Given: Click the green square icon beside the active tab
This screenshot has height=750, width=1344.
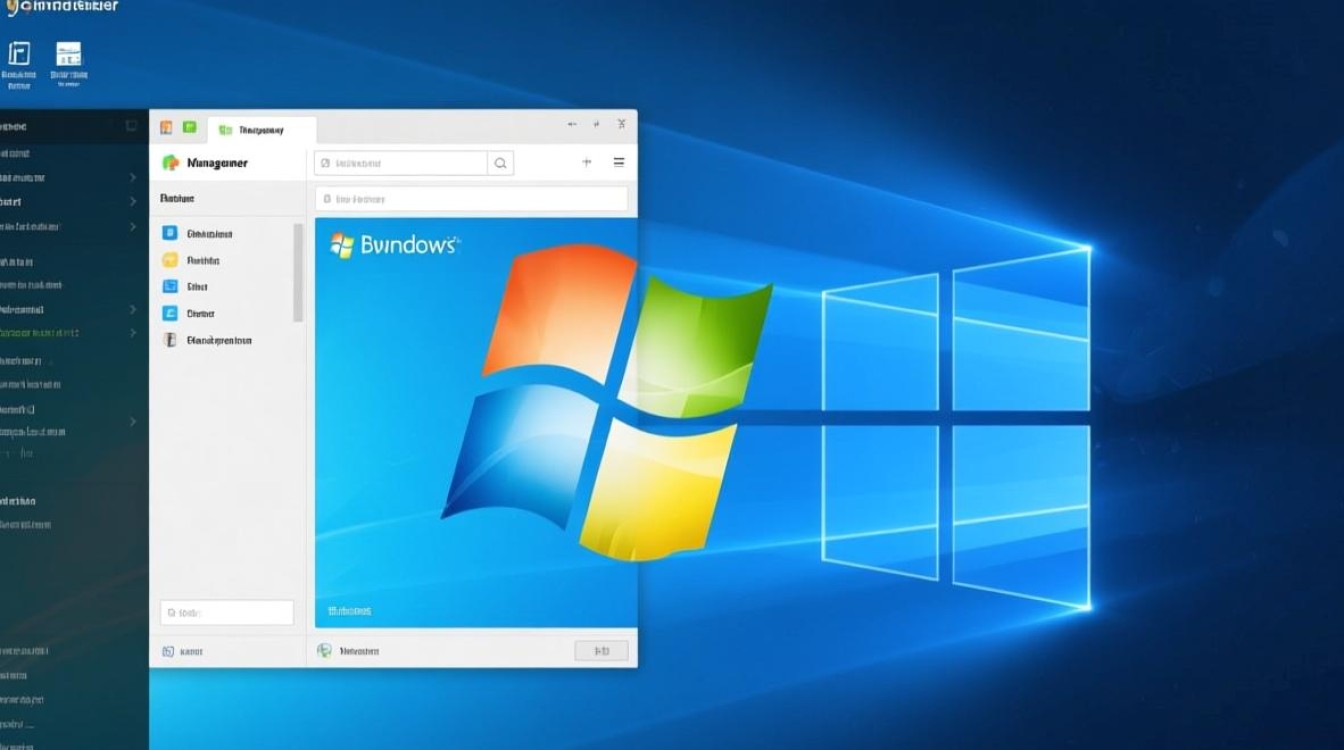Looking at the screenshot, I should tap(189, 127).
